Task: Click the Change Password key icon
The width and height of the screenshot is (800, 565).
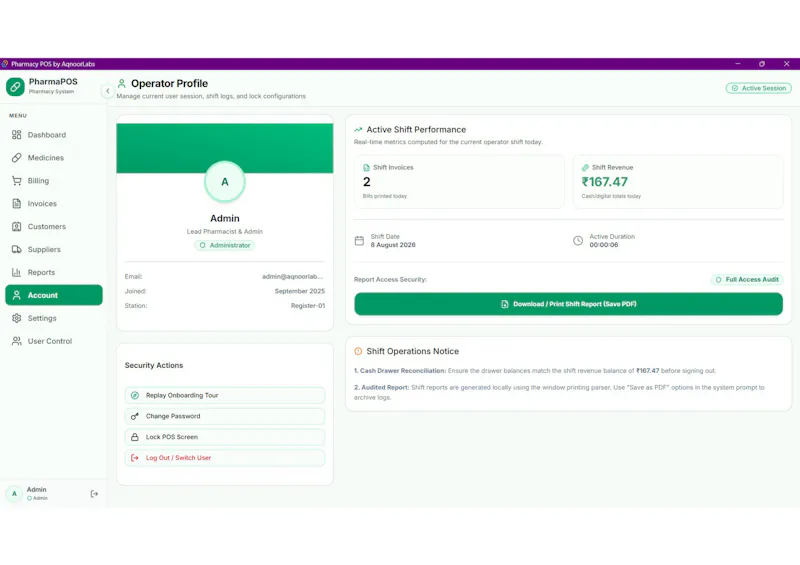Action: [135, 416]
